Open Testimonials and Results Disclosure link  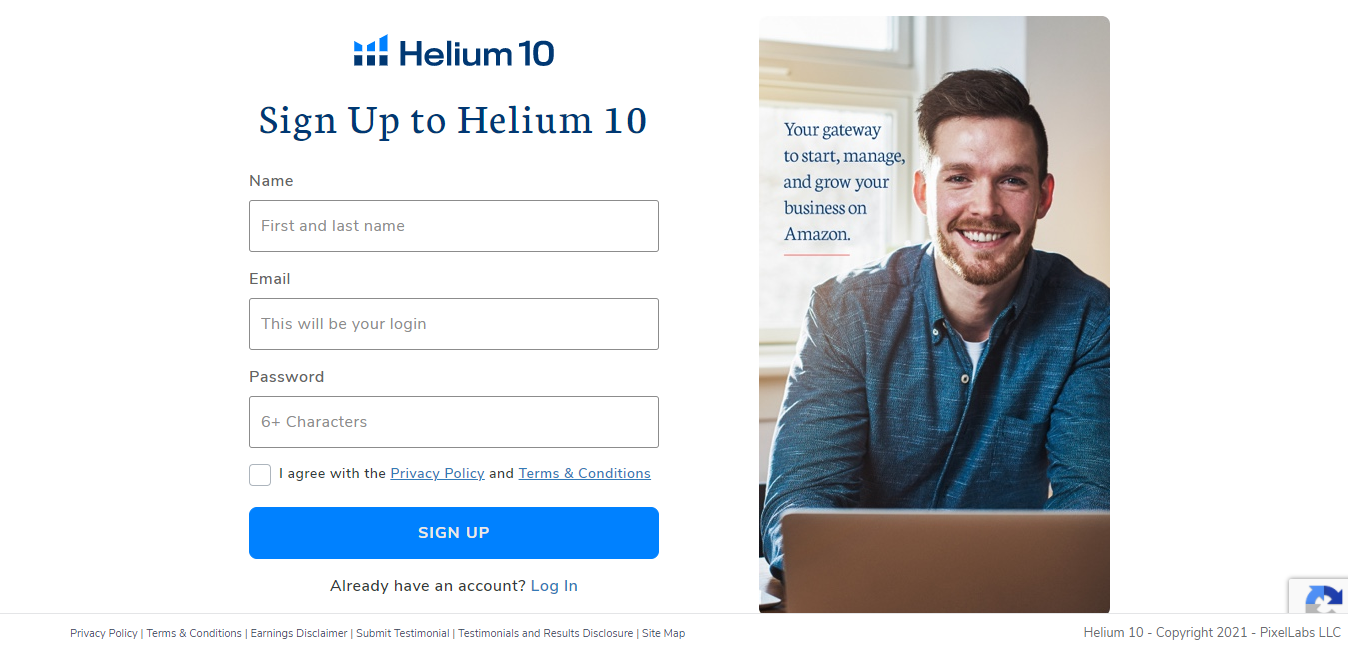(x=546, y=633)
